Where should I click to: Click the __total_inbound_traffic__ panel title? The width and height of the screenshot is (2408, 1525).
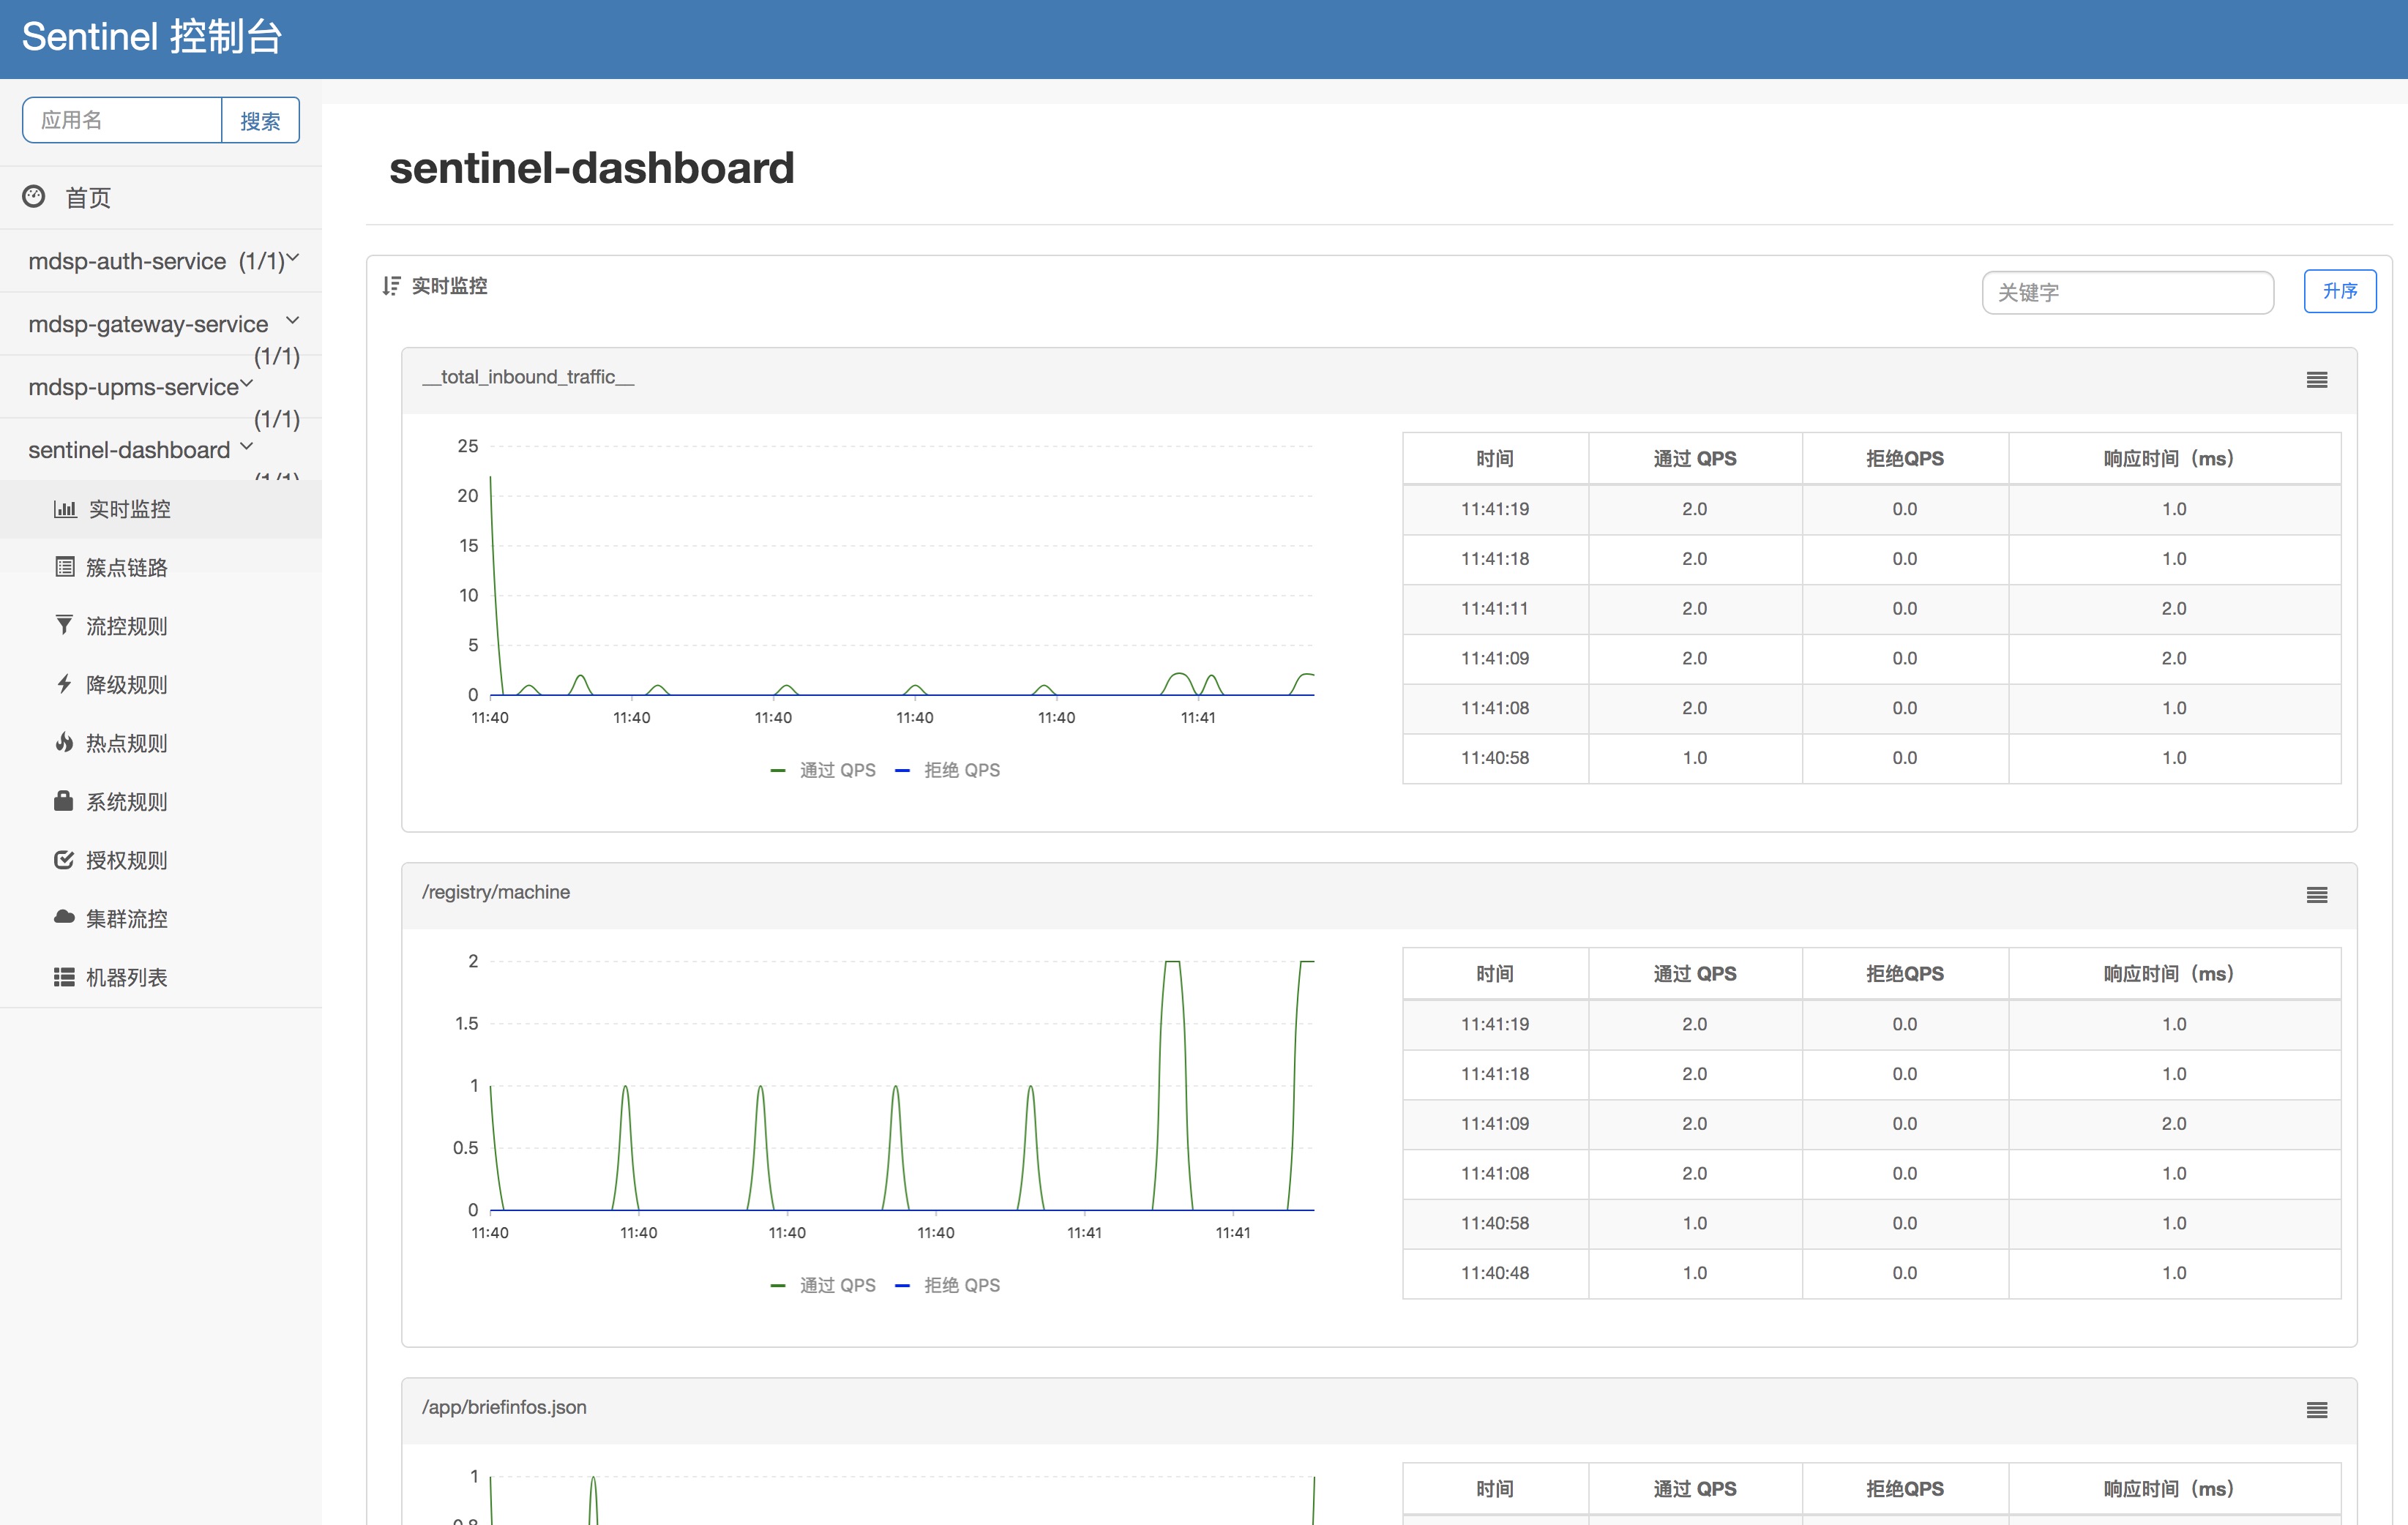click(x=528, y=377)
